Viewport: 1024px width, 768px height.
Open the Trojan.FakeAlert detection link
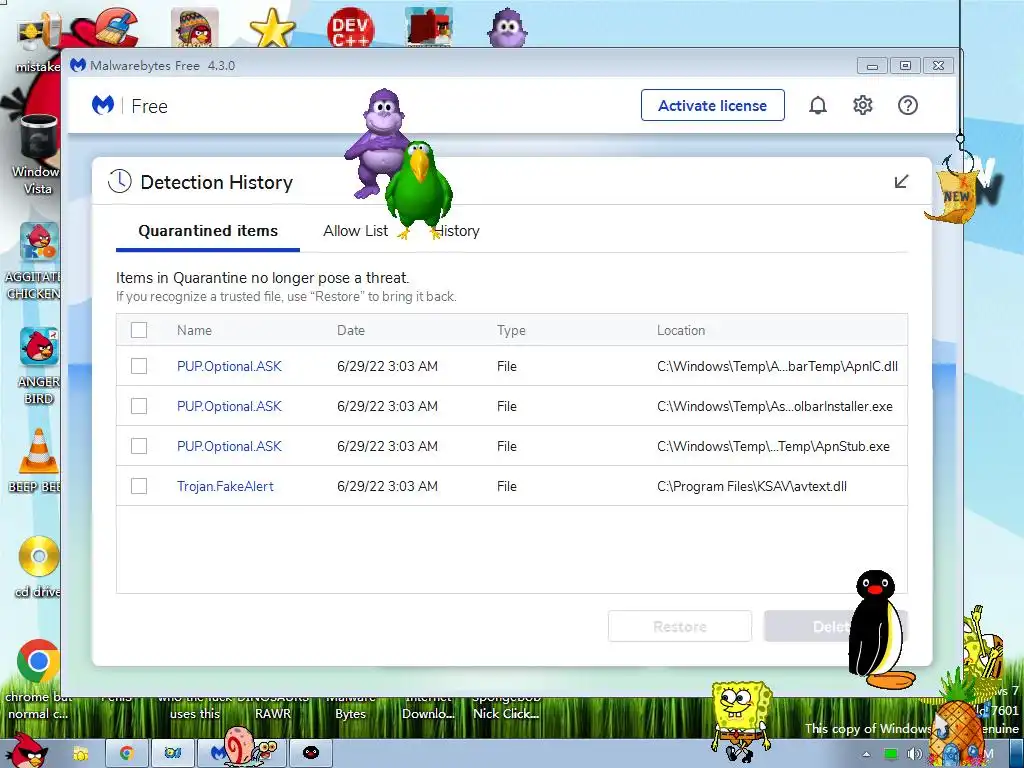[x=225, y=486]
